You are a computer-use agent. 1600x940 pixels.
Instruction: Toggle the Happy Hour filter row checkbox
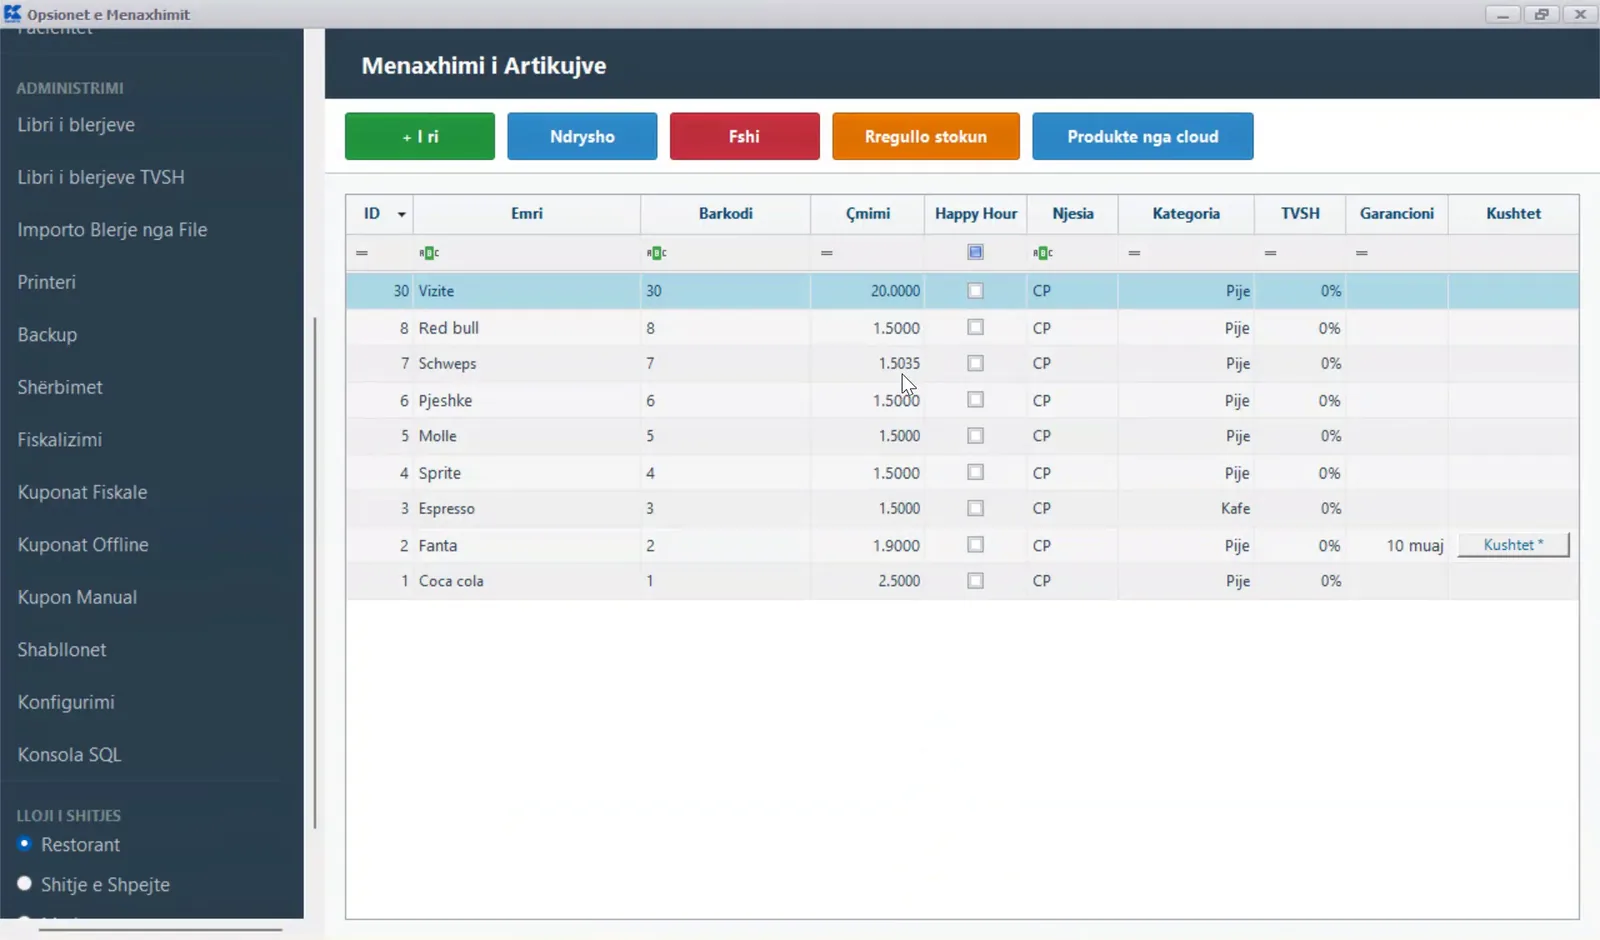(x=976, y=252)
